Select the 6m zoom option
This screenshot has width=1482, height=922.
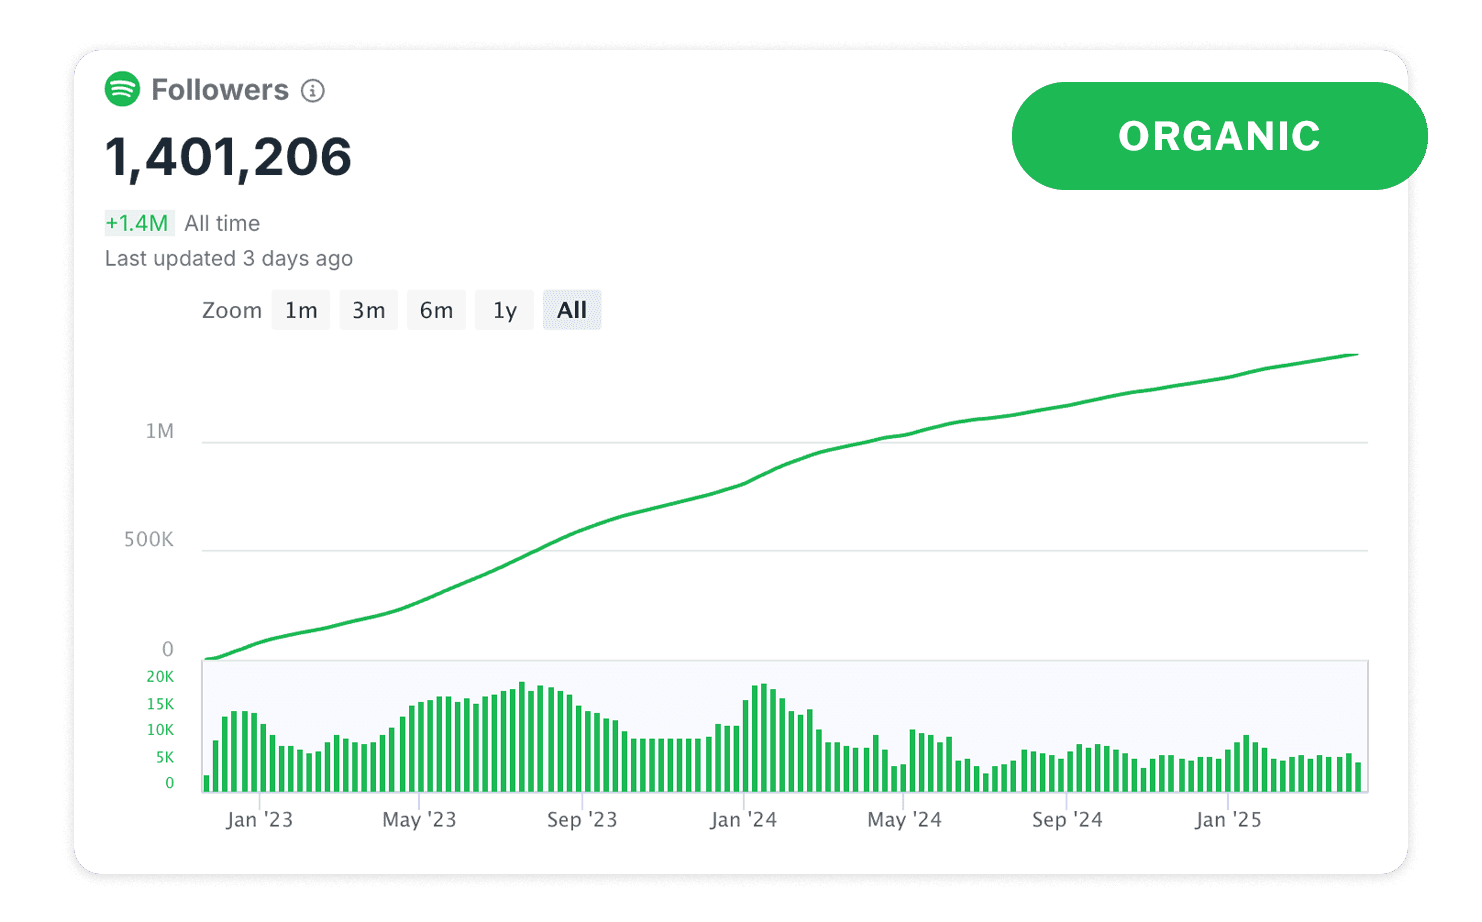[436, 310]
